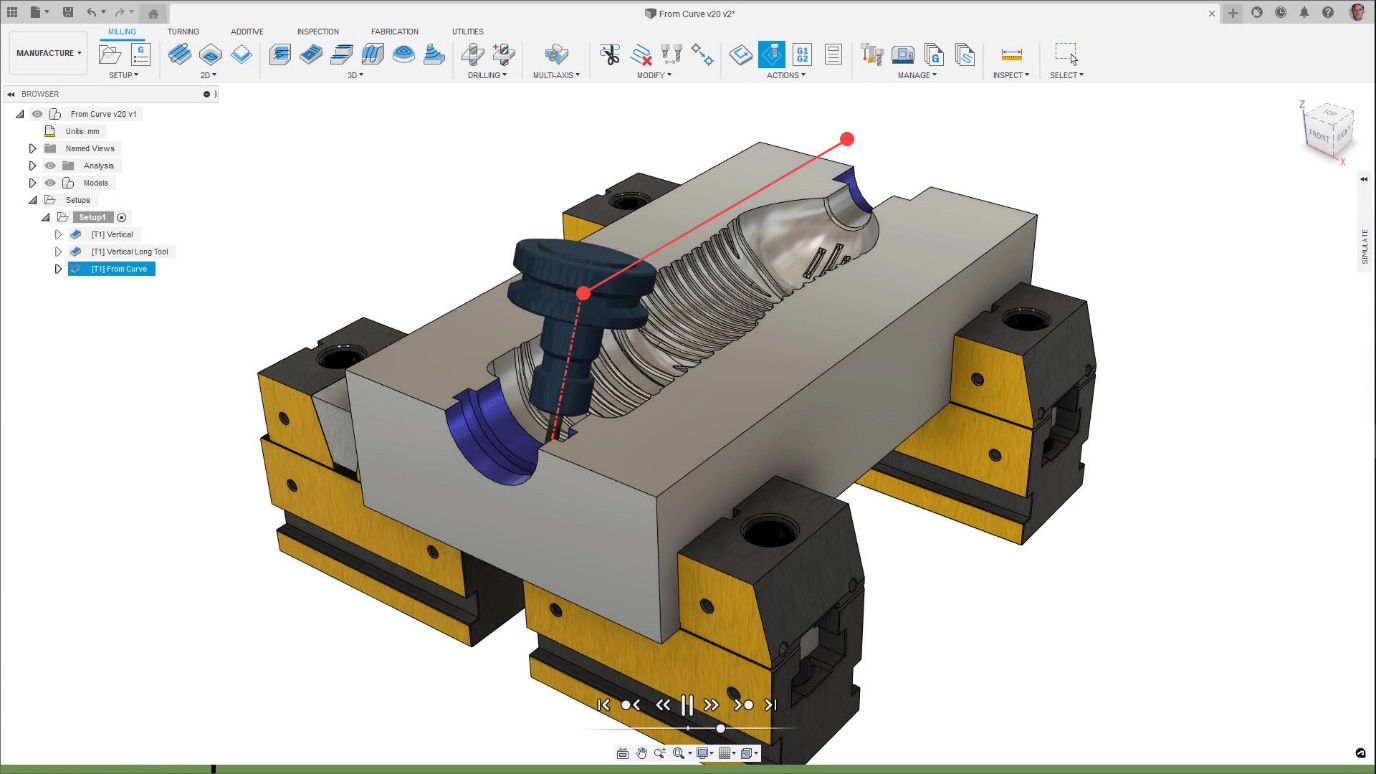The height and width of the screenshot is (774, 1376).
Task: Click the Post Process G1G2 icon
Action: tap(802, 54)
